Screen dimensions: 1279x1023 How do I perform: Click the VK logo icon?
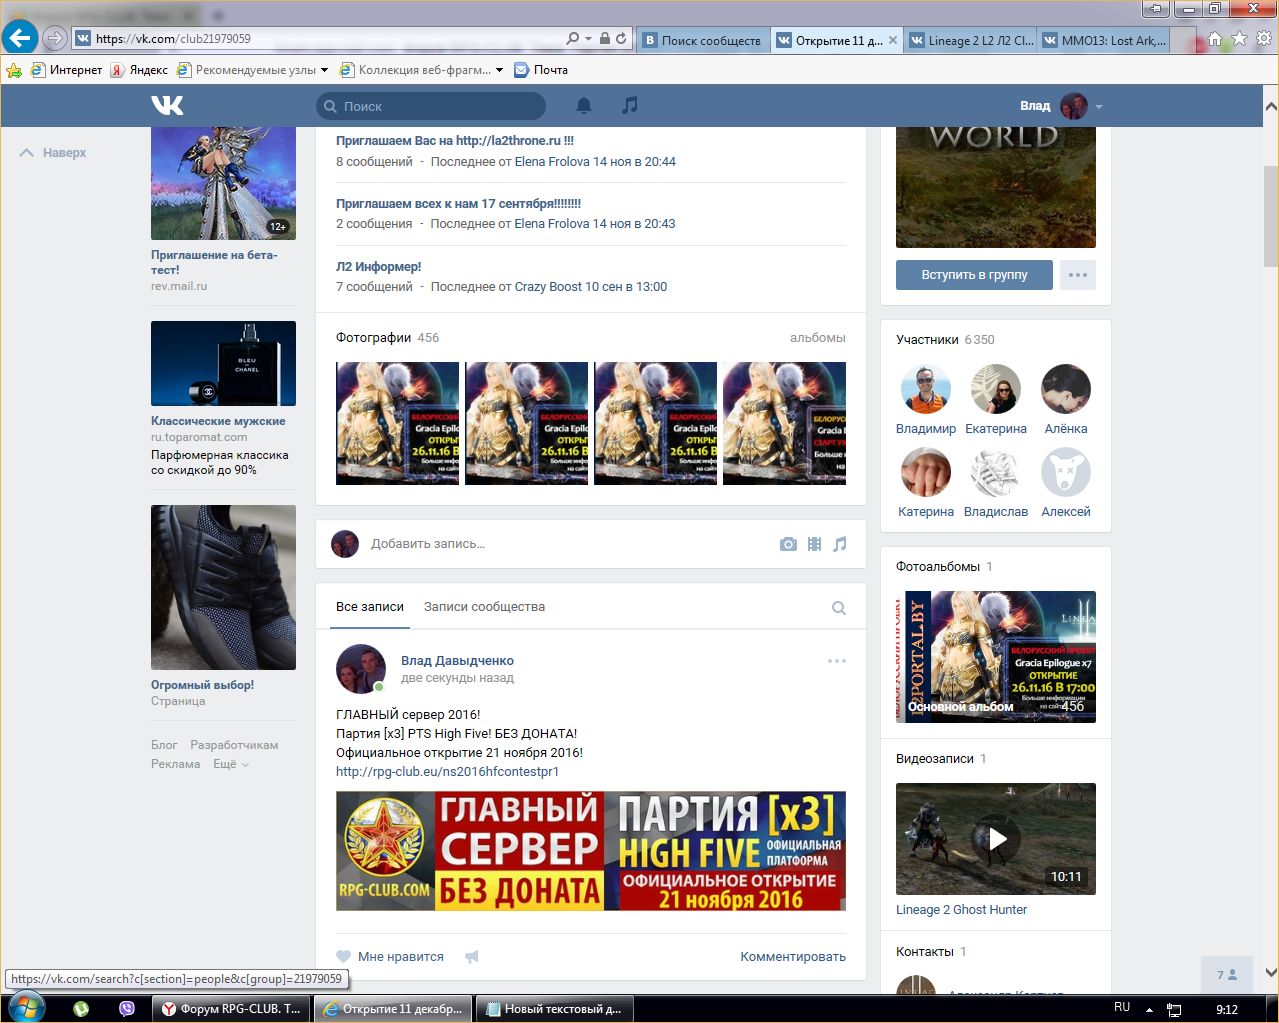pyautogui.click(x=167, y=105)
